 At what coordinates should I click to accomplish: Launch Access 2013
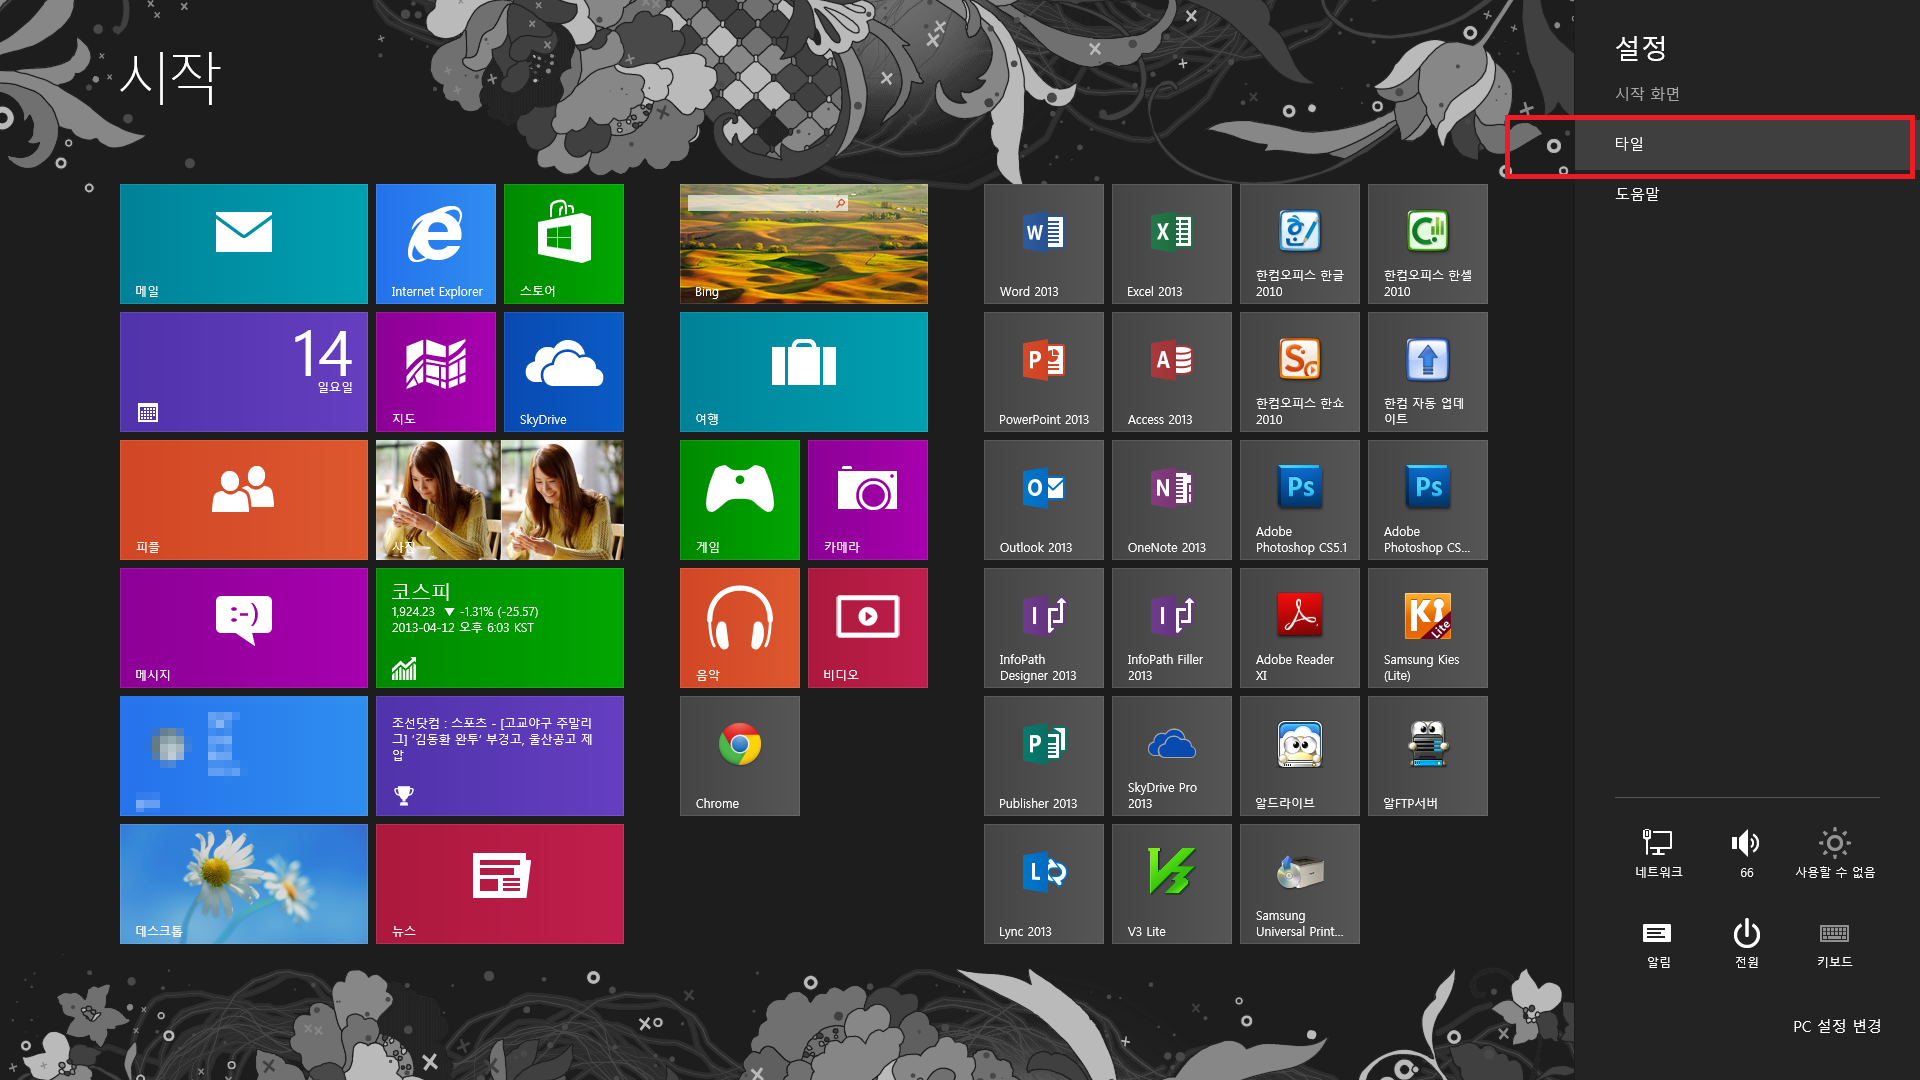pyautogui.click(x=1172, y=372)
